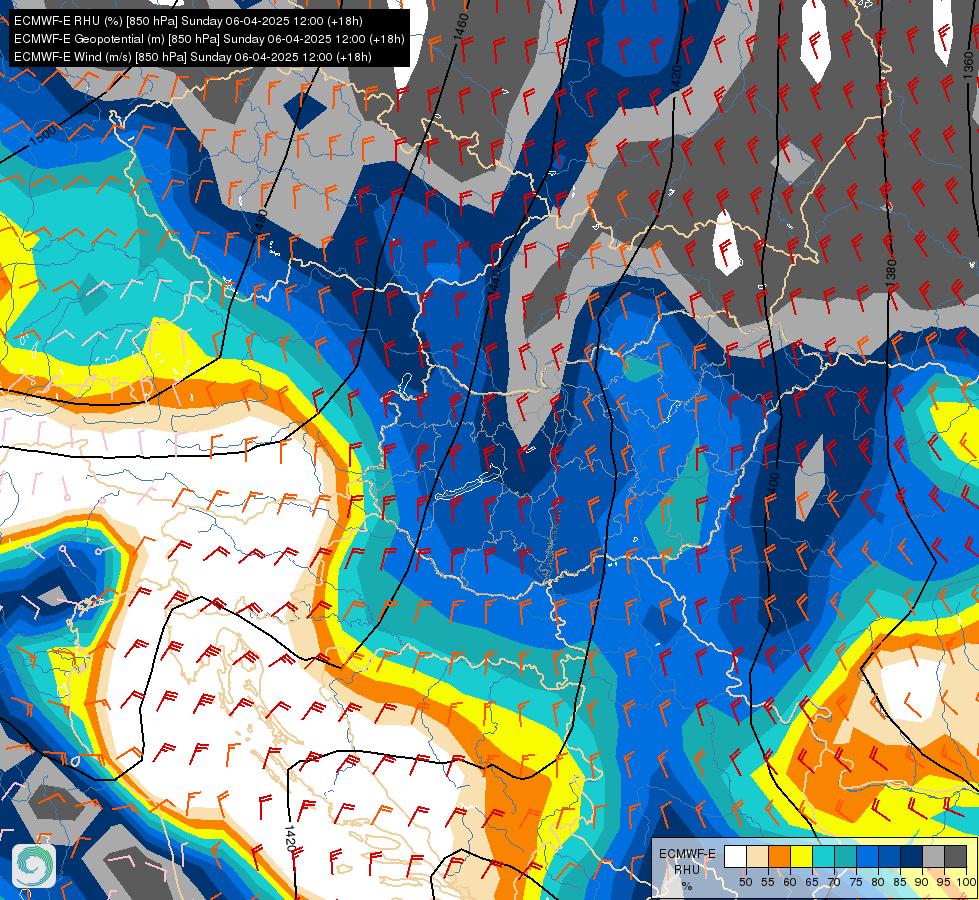The image size is (979, 900).
Task: Click the bright blue 75–80 legend swatch
Action: click(867, 856)
